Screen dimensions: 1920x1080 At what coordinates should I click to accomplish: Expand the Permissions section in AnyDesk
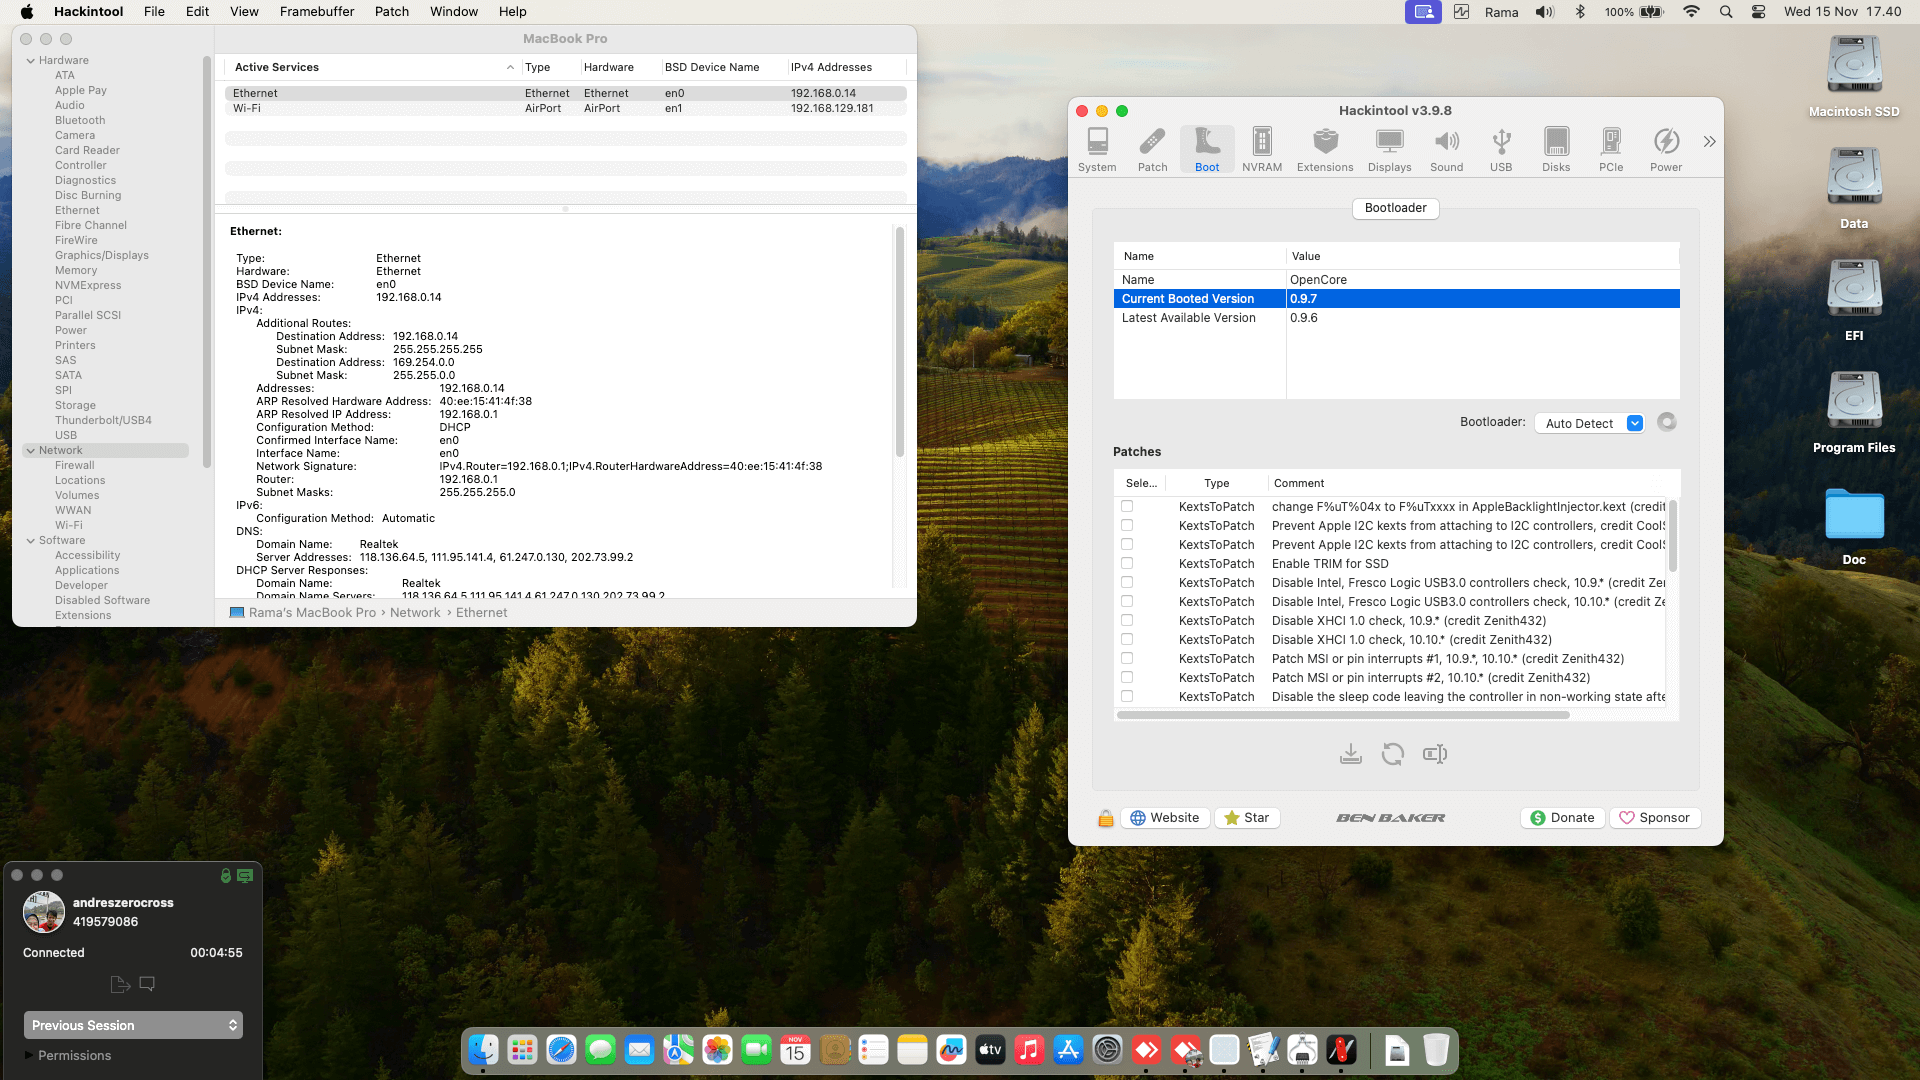[x=28, y=1055]
